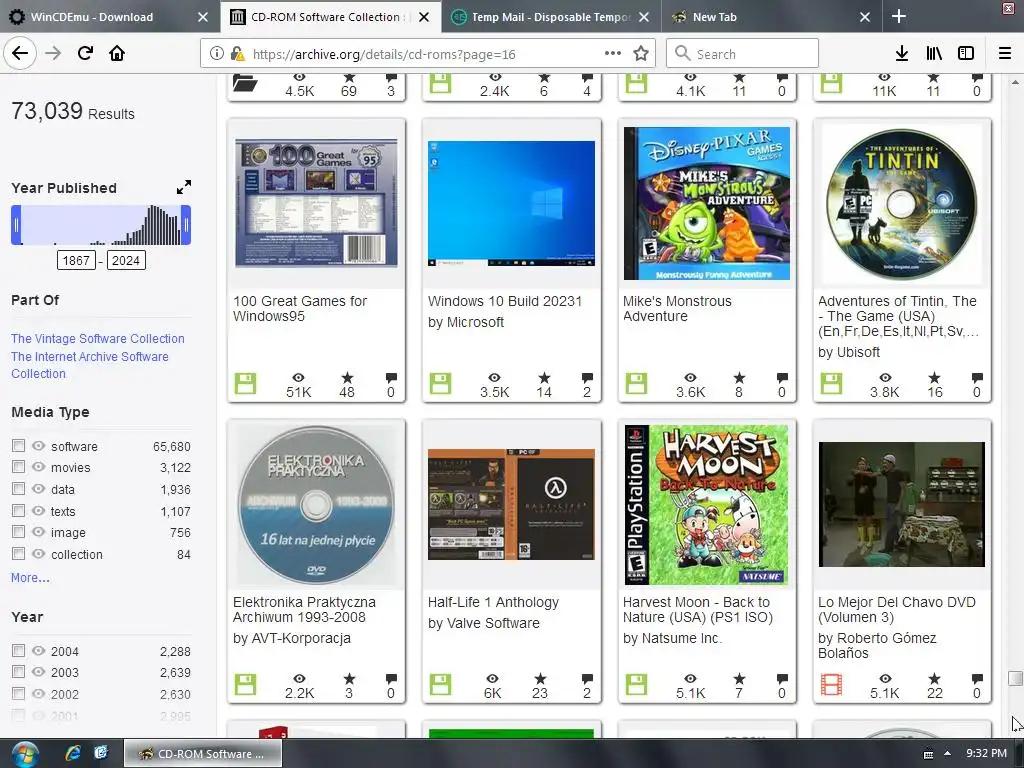Check the 2004 year filter
This screenshot has width=1024, height=768.
[x=18, y=650]
